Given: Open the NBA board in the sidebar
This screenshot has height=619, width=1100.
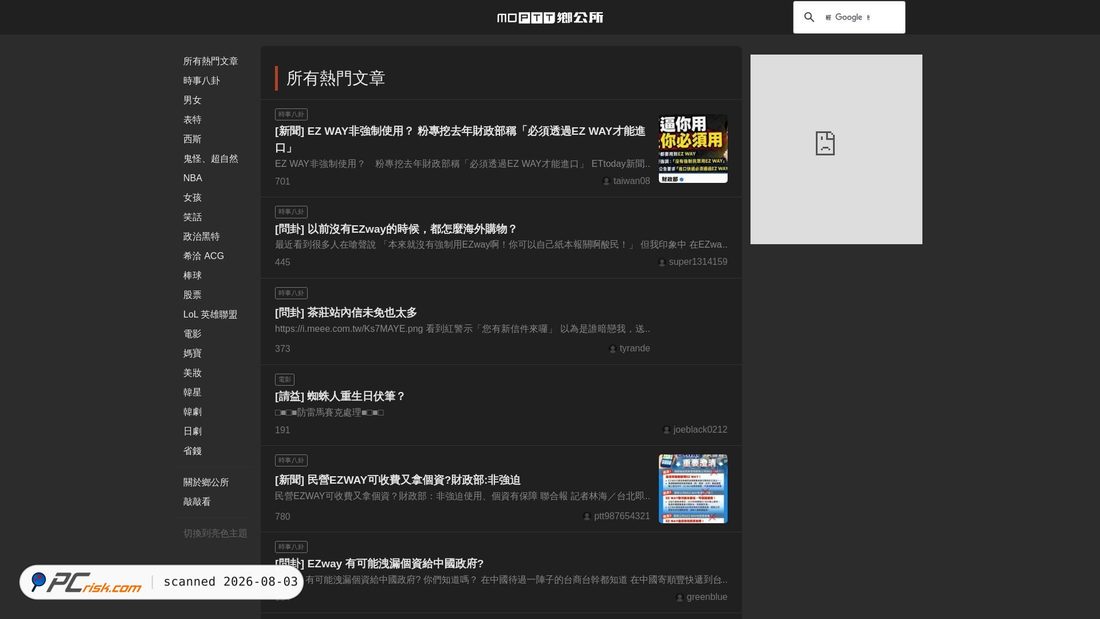Looking at the screenshot, I should (193, 178).
